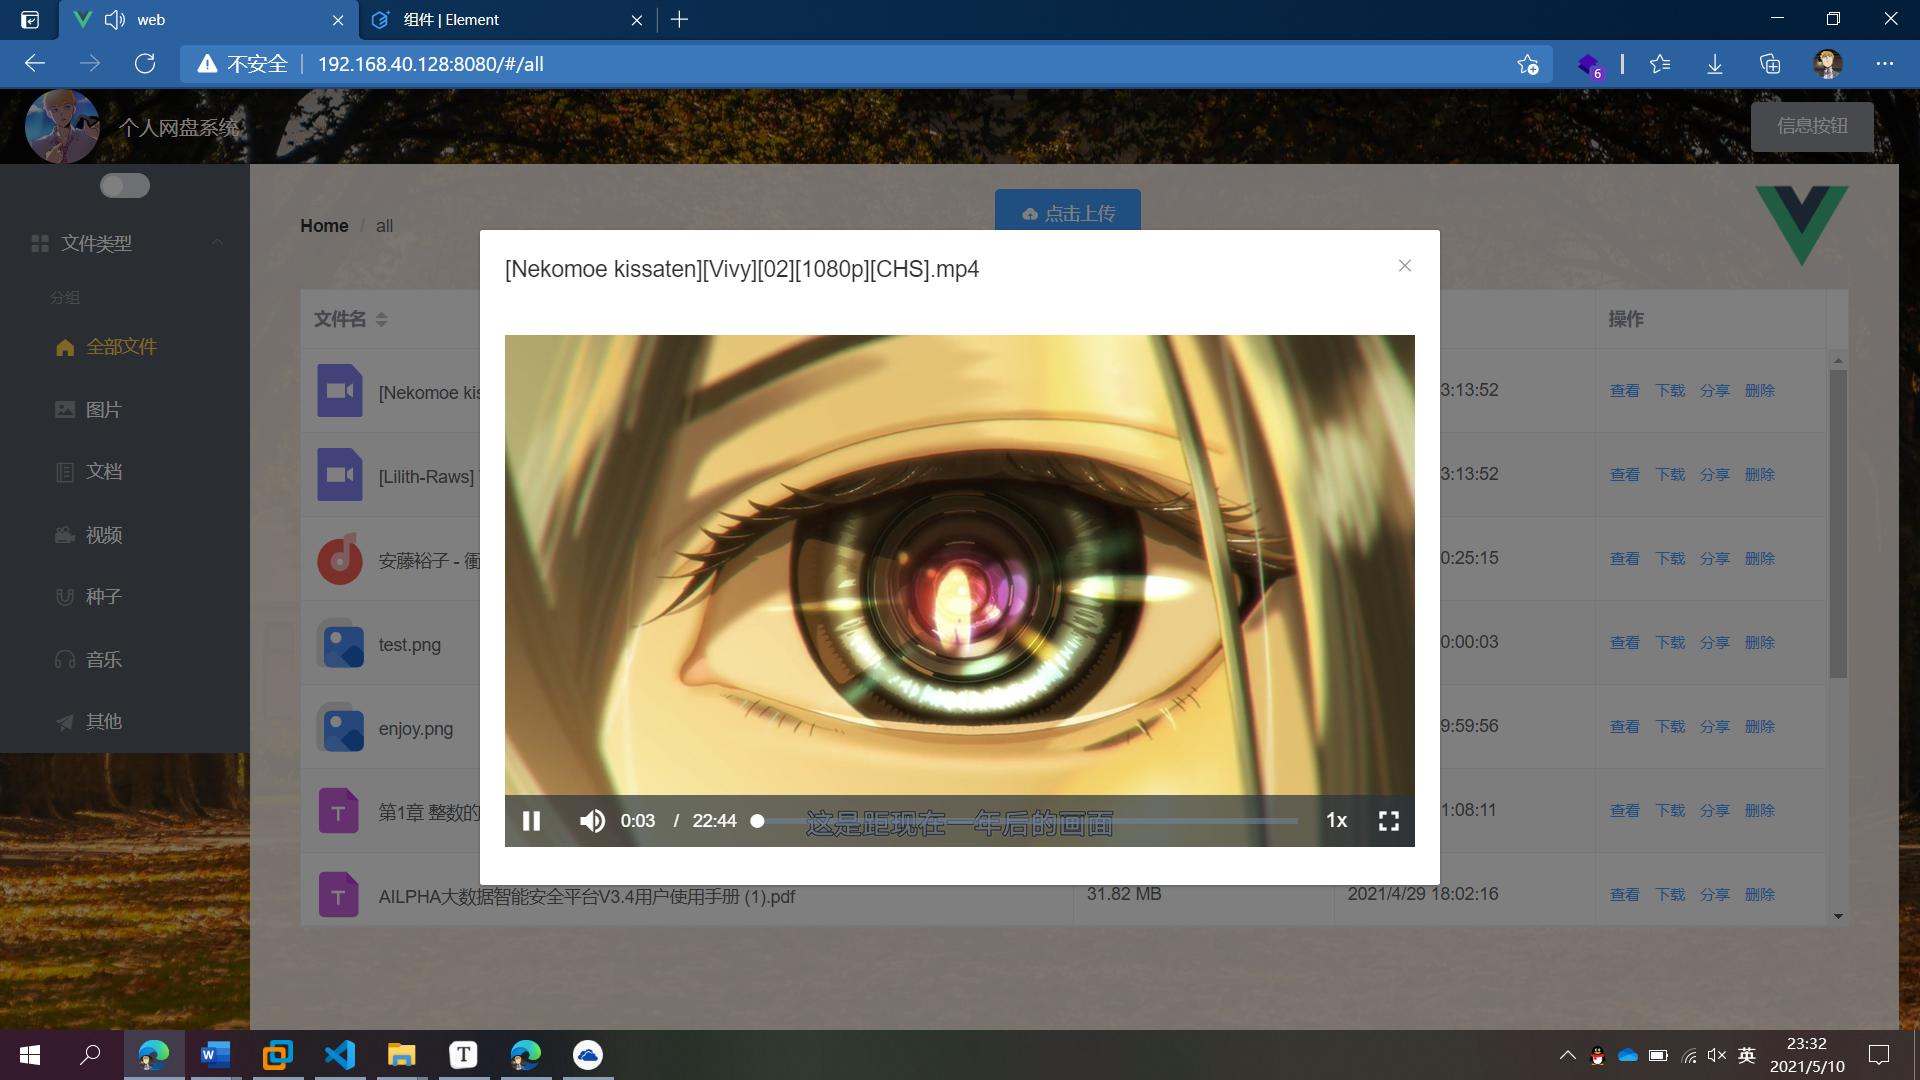Pause the playing video
Screen dimensions: 1920x1080
(x=531, y=821)
